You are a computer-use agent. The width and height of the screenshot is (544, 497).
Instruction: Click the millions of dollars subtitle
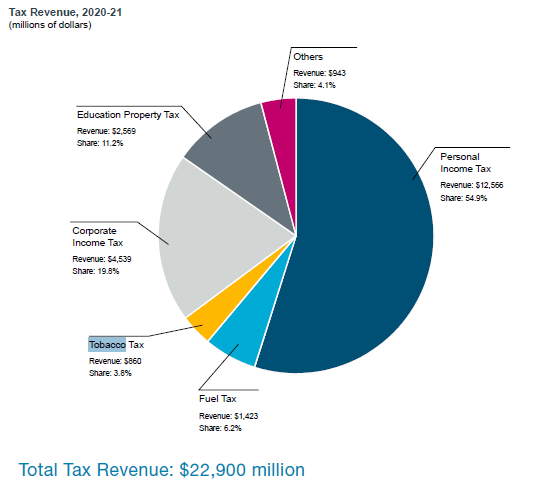point(50,25)
